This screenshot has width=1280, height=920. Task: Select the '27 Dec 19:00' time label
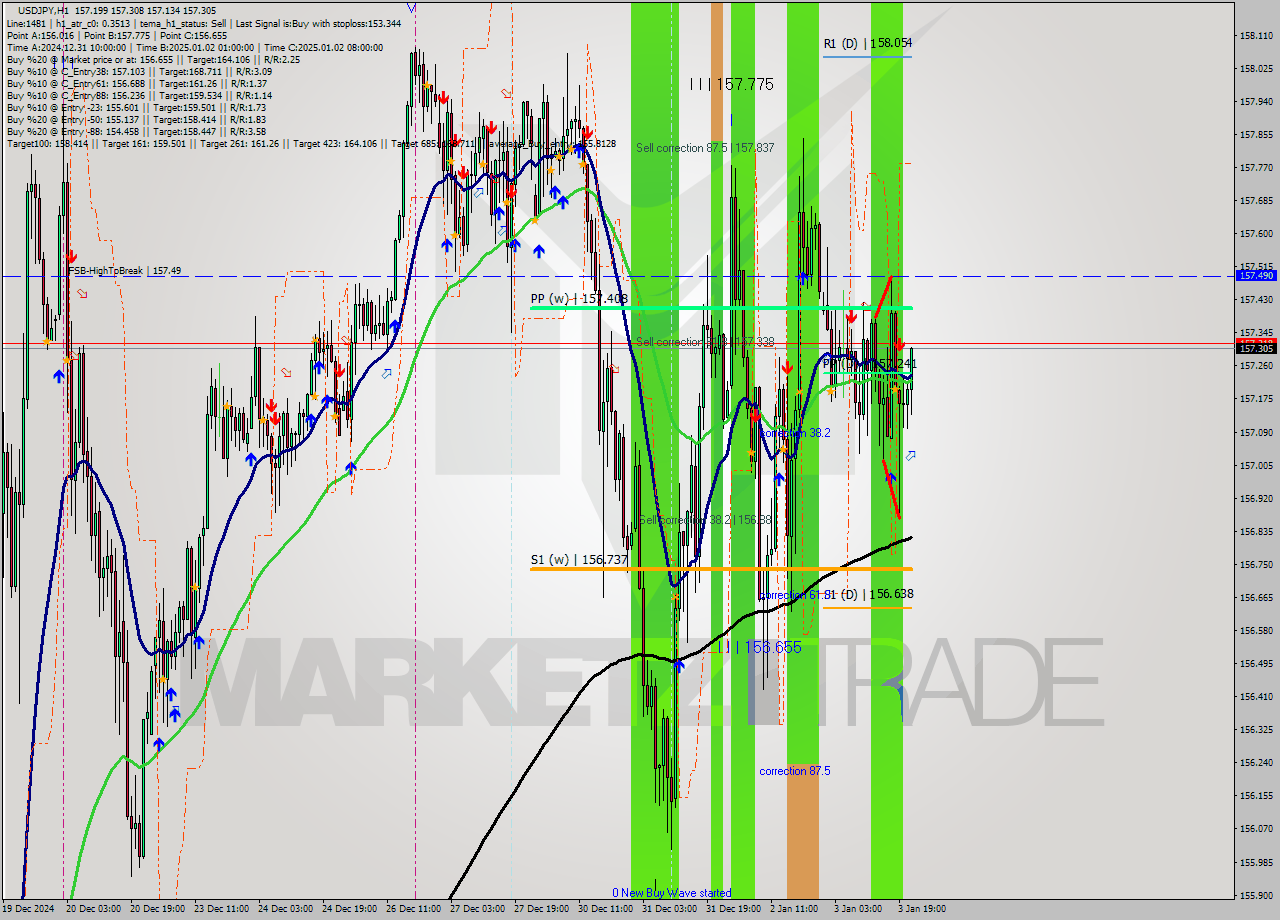541,909
